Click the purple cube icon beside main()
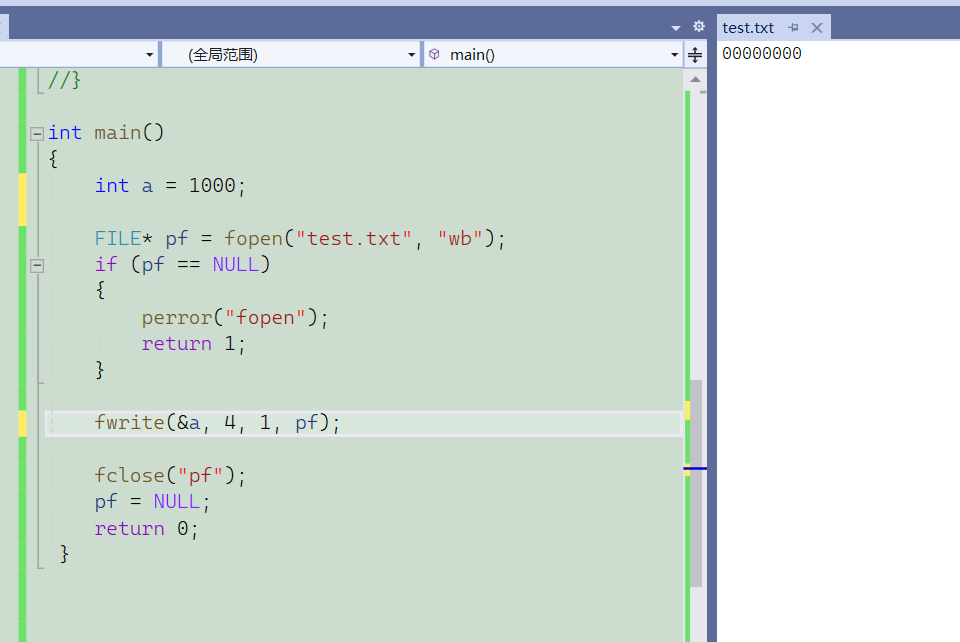960x642 pixels. pyautogui.click(x=434, y=54)
